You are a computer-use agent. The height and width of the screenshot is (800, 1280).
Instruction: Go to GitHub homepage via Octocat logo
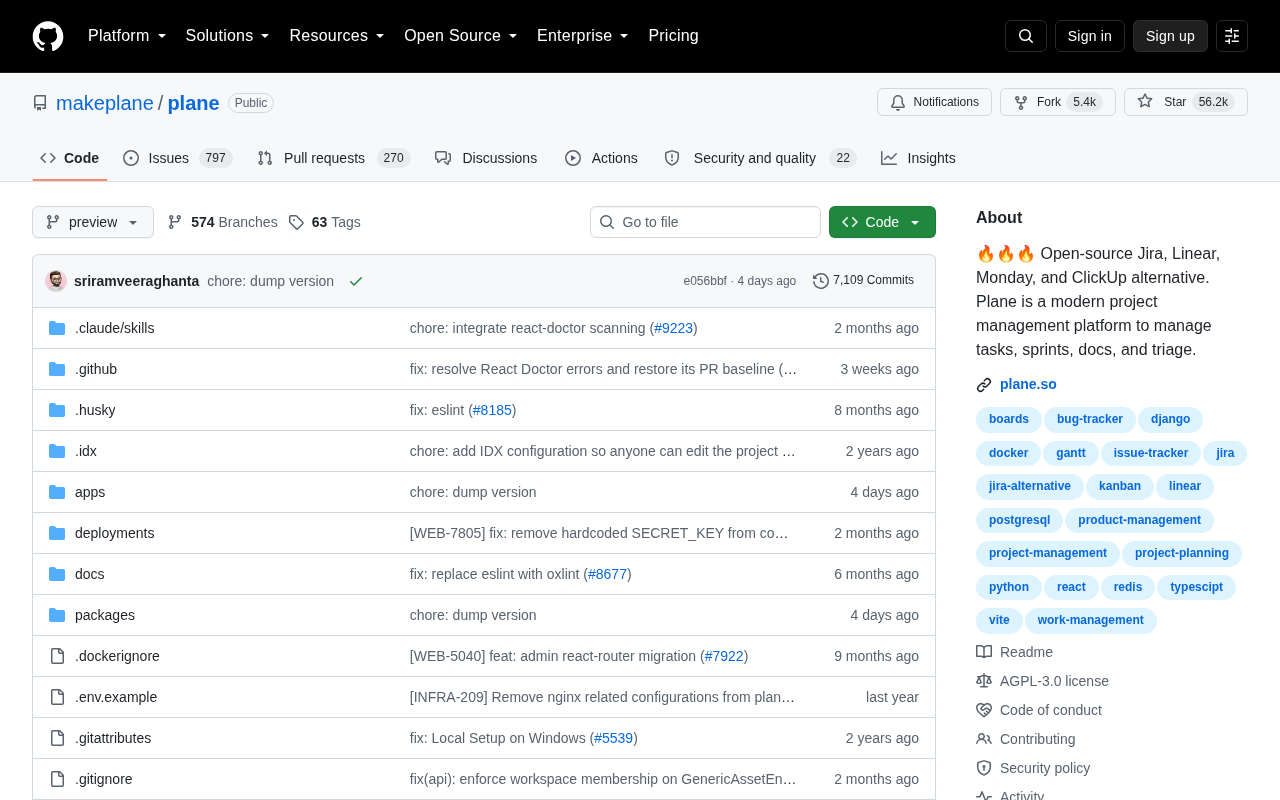click(48, 36)
